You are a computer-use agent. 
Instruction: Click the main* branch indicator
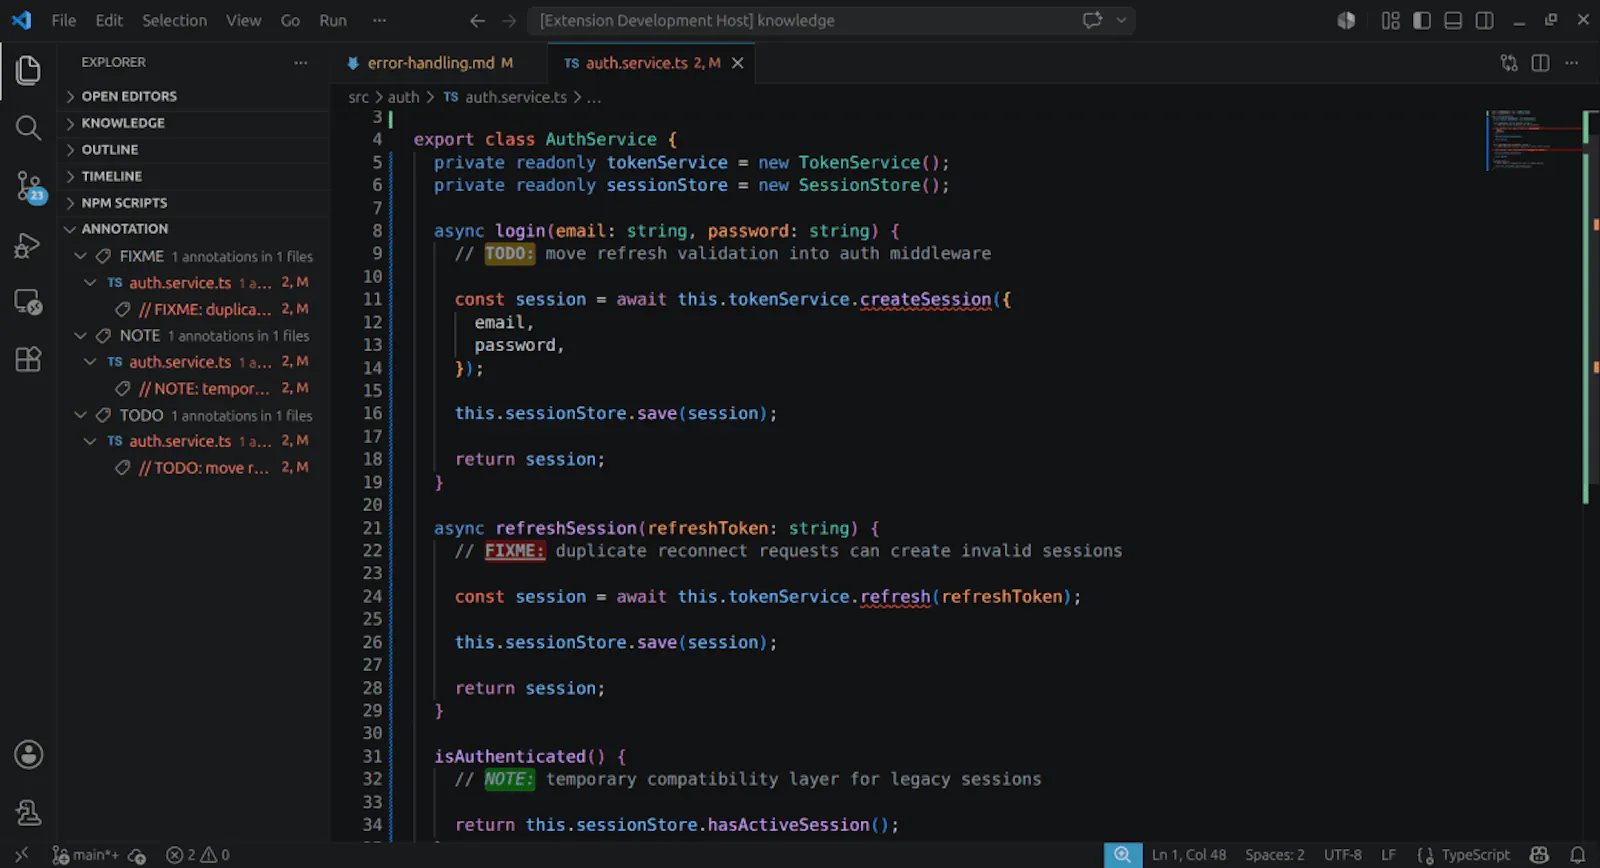click(85, 855)
